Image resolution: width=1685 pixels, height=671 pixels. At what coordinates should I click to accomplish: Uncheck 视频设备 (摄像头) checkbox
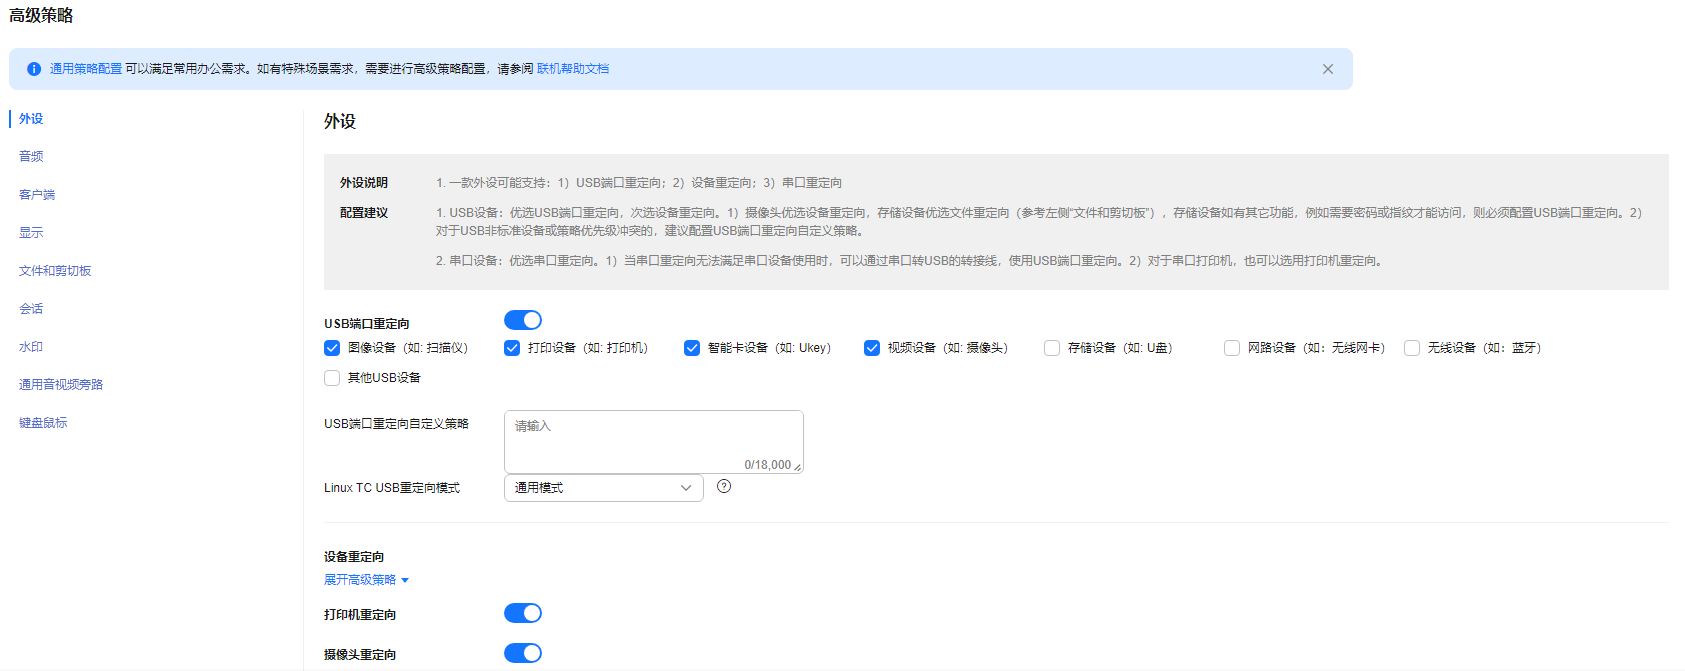click(872, 348)
